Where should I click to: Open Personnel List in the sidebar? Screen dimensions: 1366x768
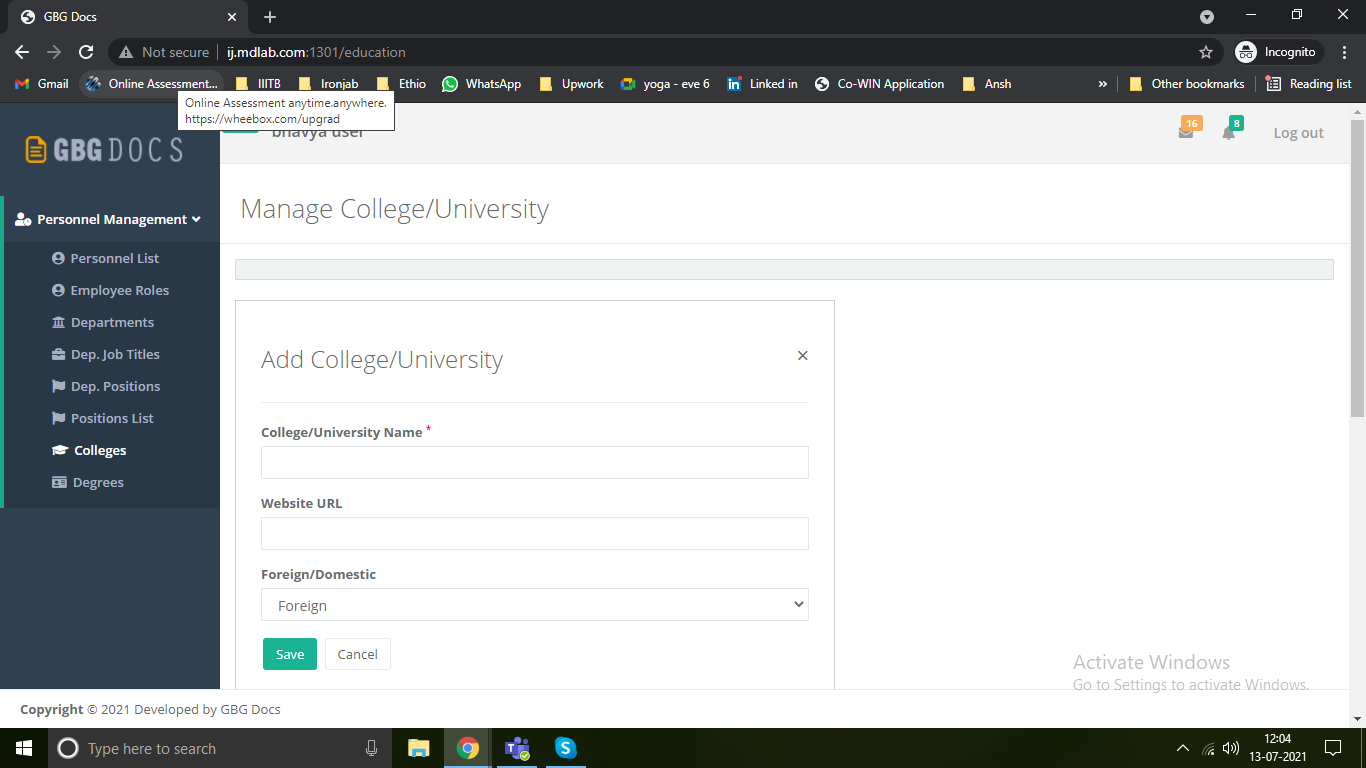(114, 258)
